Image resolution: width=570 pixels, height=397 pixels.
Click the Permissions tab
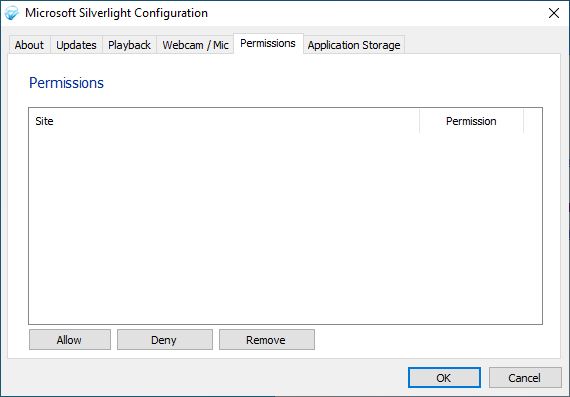pyautogui.click(x=268, y=43)
